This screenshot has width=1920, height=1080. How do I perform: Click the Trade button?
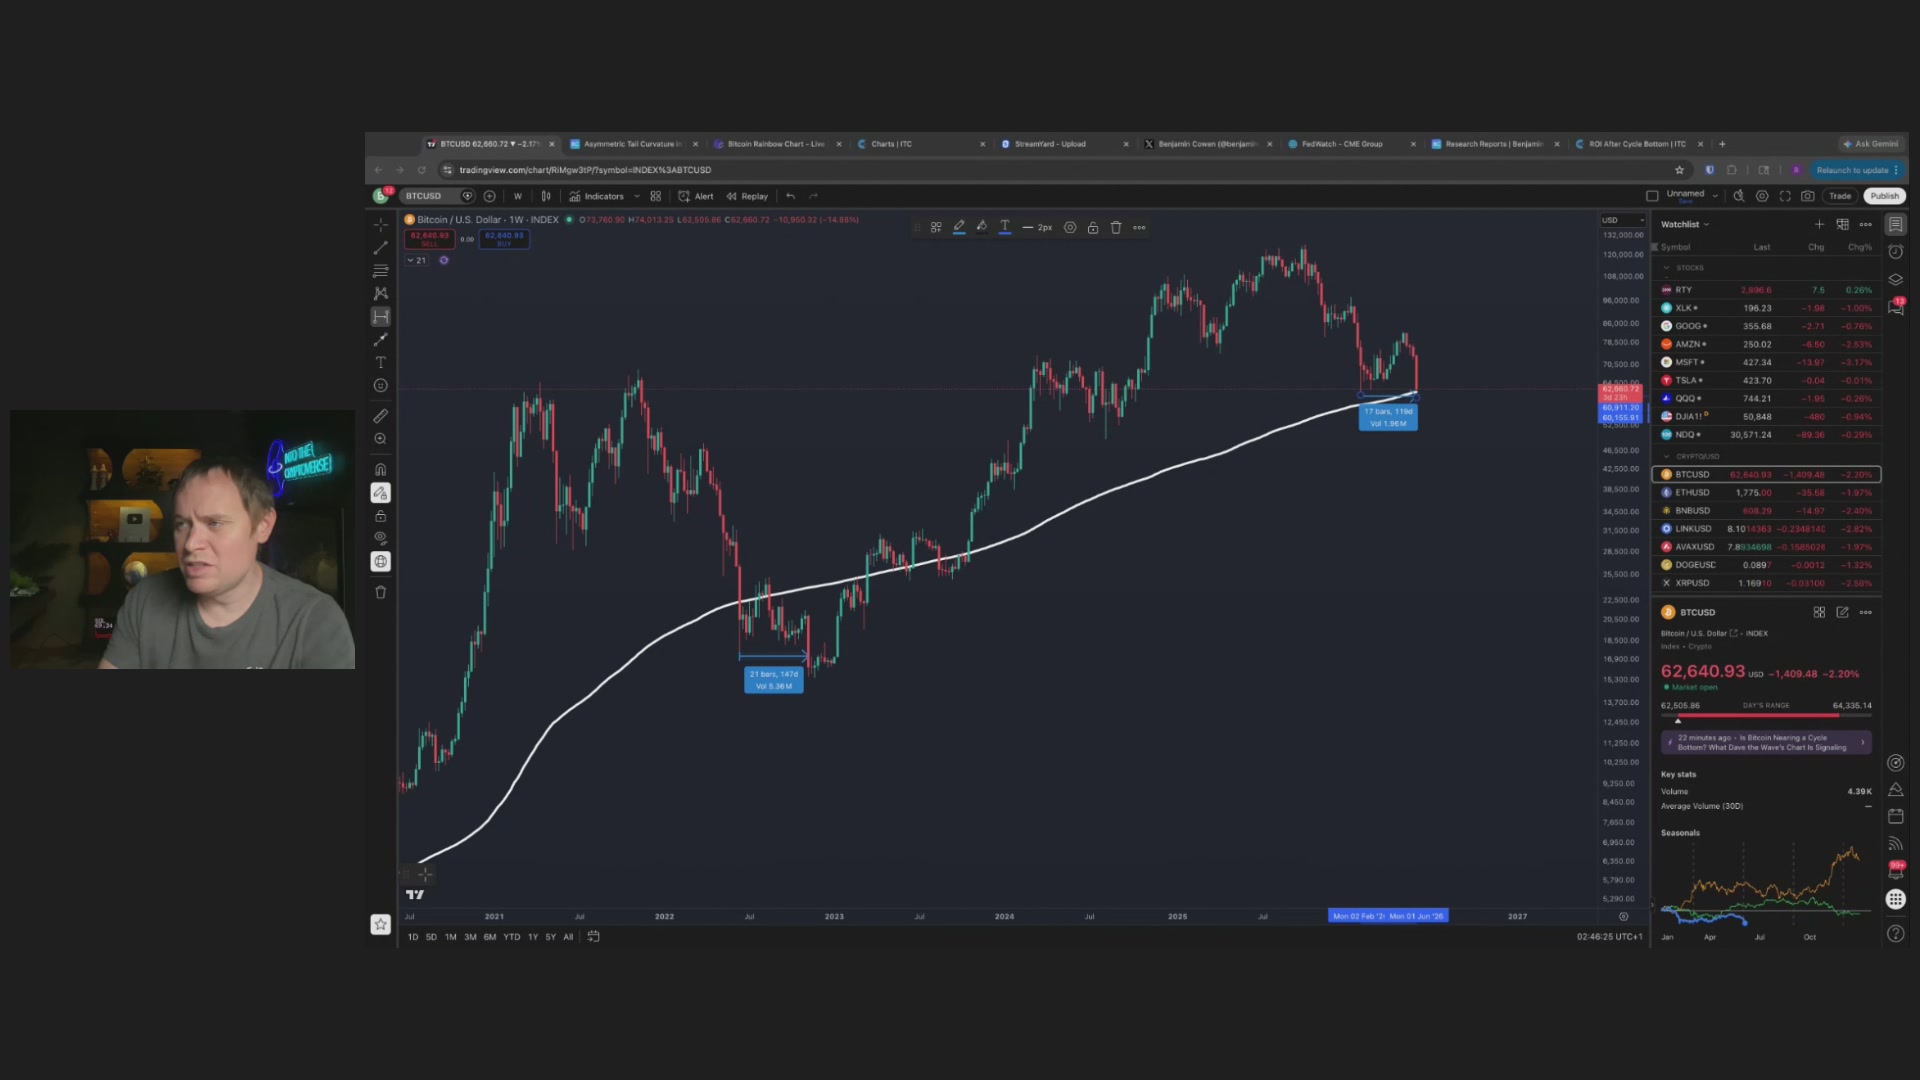click(x=1840, y=196)
